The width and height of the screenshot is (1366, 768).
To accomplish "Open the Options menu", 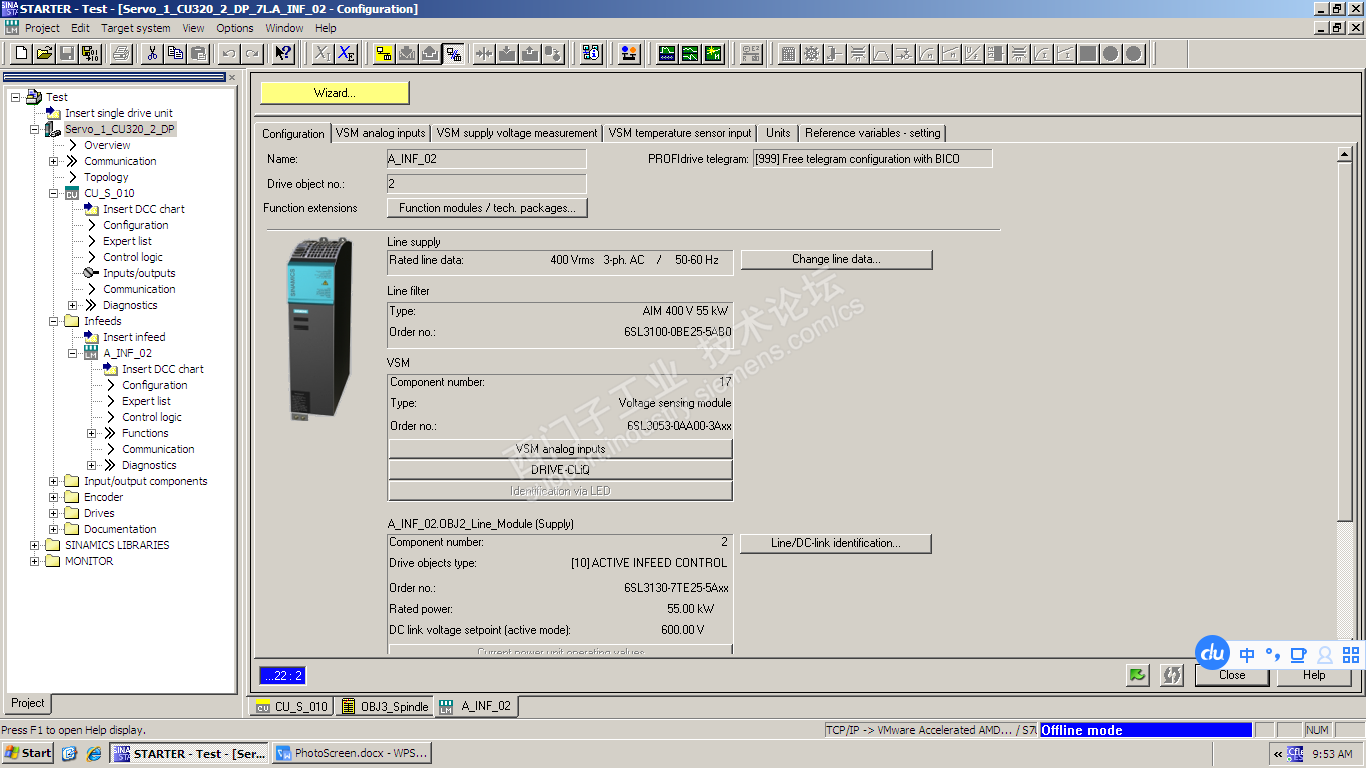I will pos(235,28).
